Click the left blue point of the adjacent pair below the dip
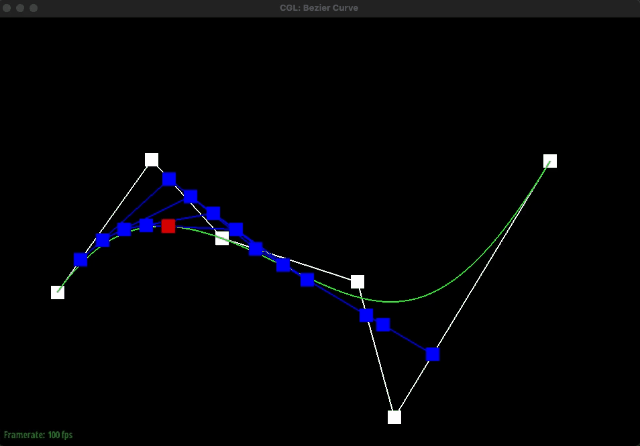640x446 pixels. (x=366, y=316)
